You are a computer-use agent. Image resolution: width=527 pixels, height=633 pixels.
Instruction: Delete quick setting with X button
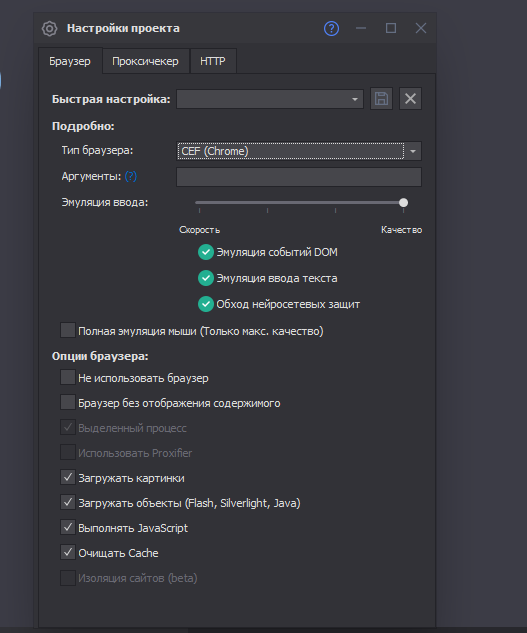pos(410,99)
